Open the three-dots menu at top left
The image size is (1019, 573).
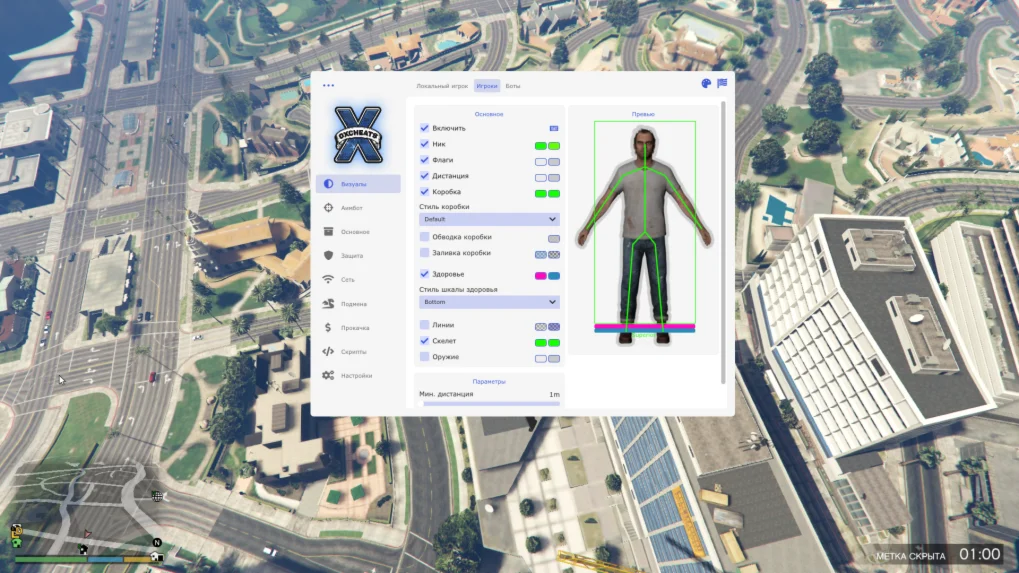[x=329, y=86]
